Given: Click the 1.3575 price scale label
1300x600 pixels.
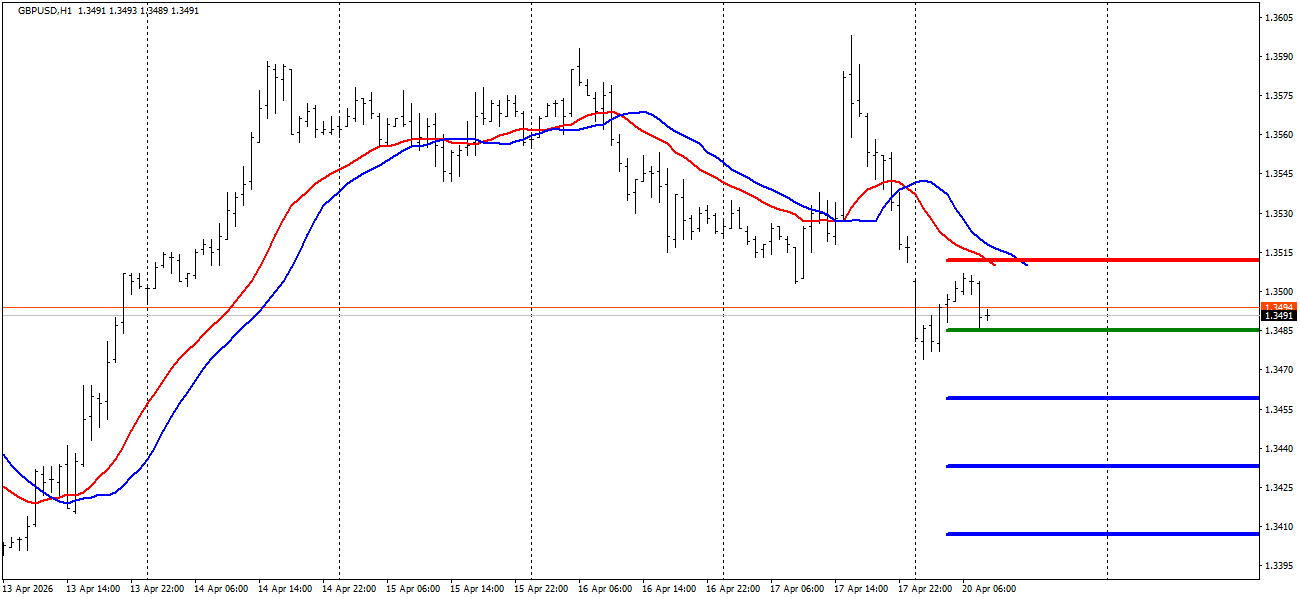Looking at the screenshot, I should (1279, 96).
